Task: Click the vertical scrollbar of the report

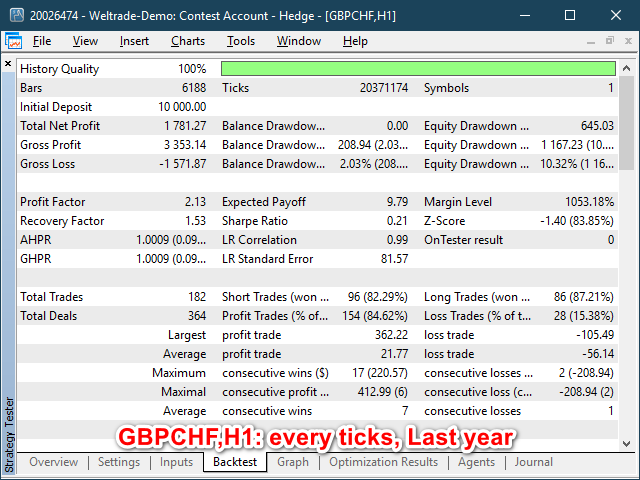Action: point(627,250)
